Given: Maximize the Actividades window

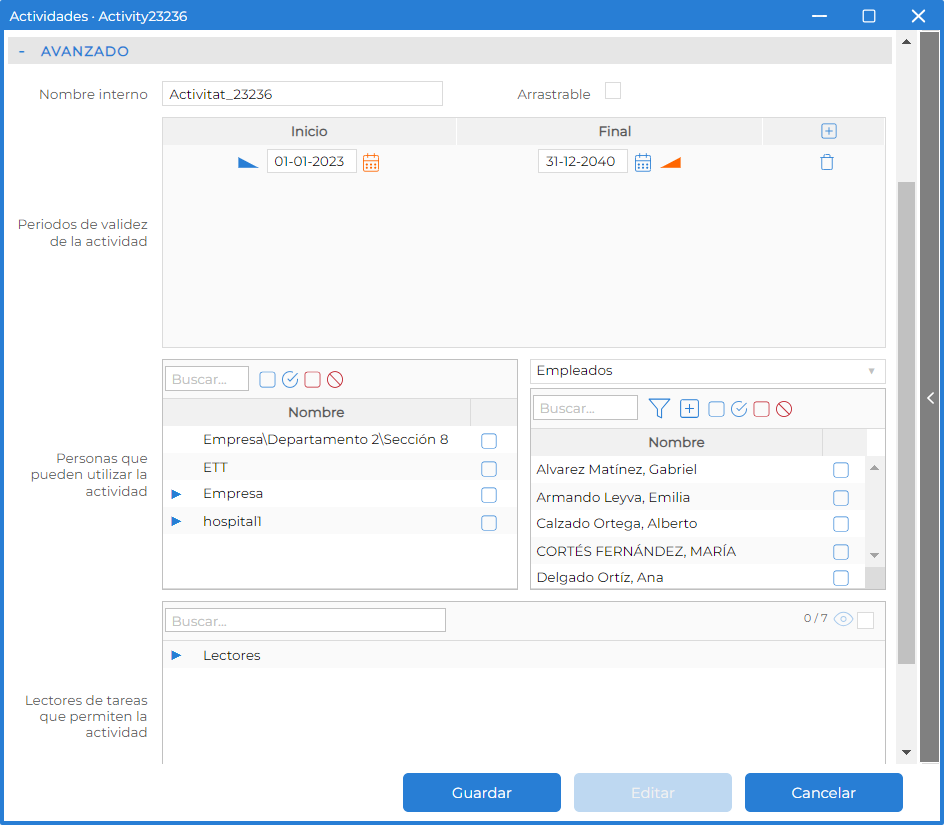Looking at the screenshot, I should click(x=869, y=16).
